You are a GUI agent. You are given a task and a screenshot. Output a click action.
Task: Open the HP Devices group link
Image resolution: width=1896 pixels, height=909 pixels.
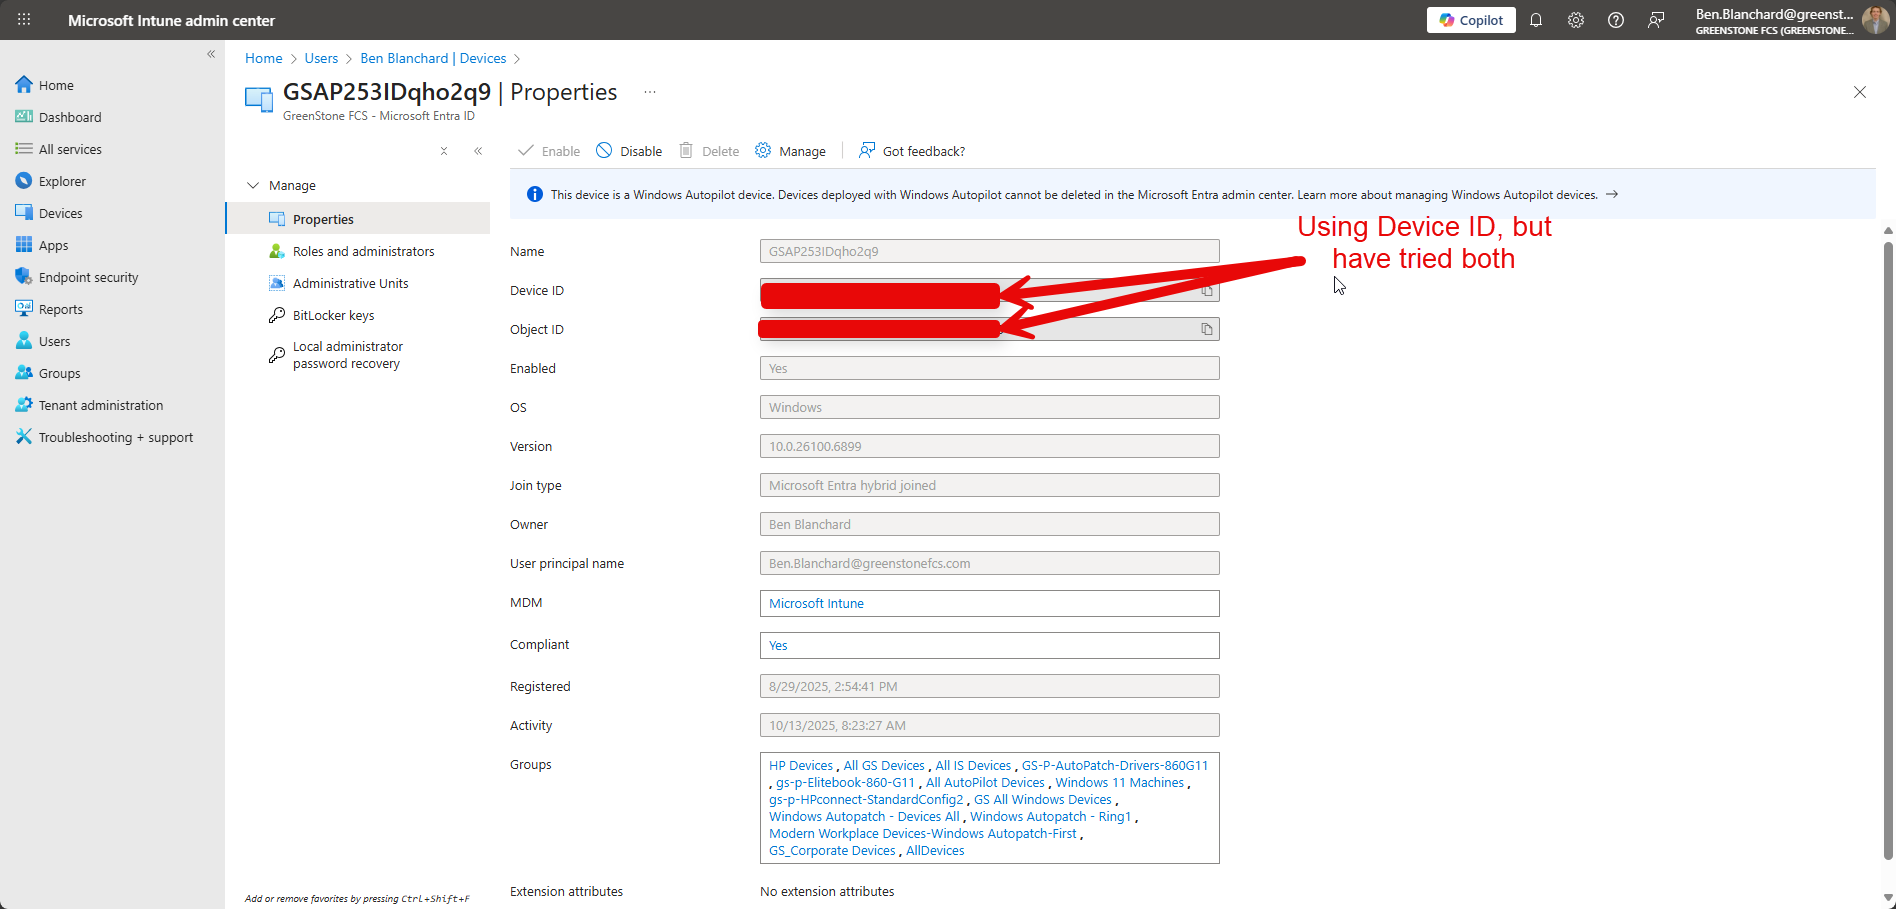[800, 765]
